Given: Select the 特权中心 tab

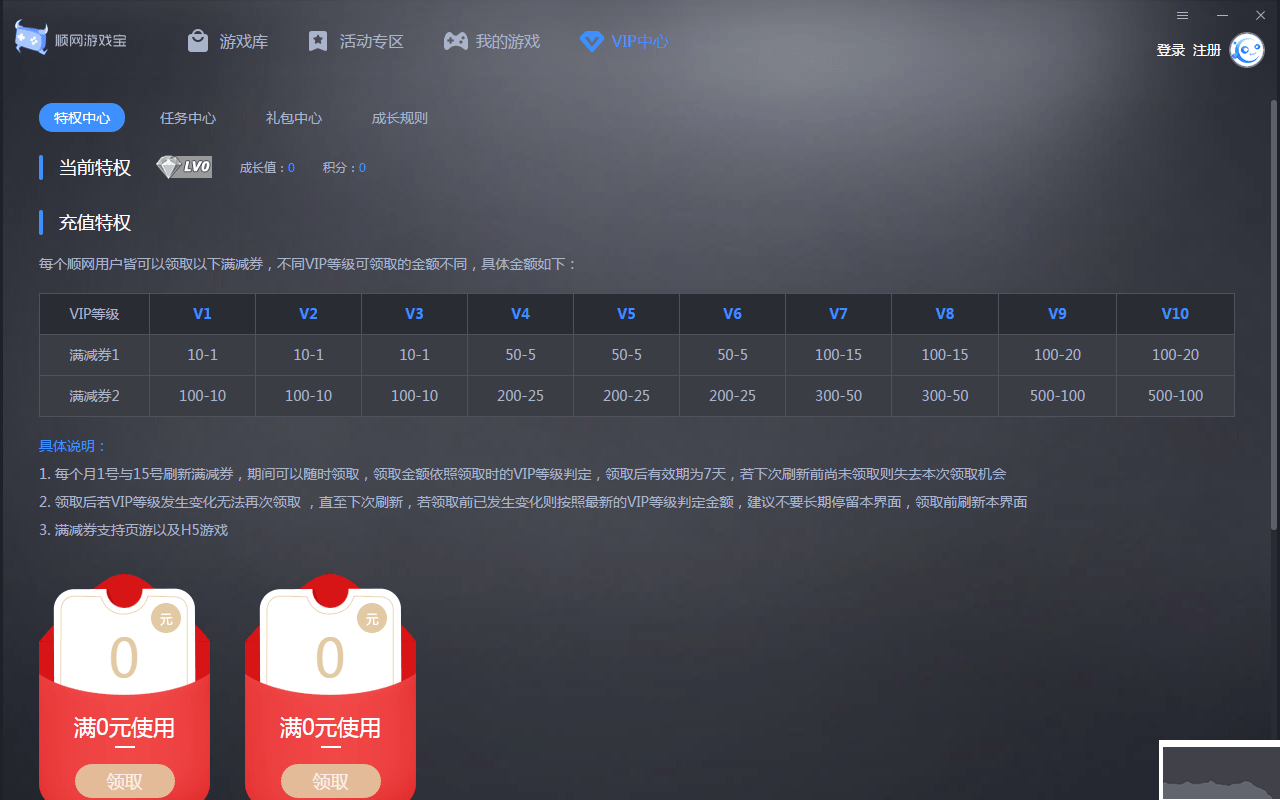Looking at the screenshot, I should pos(81,117).
